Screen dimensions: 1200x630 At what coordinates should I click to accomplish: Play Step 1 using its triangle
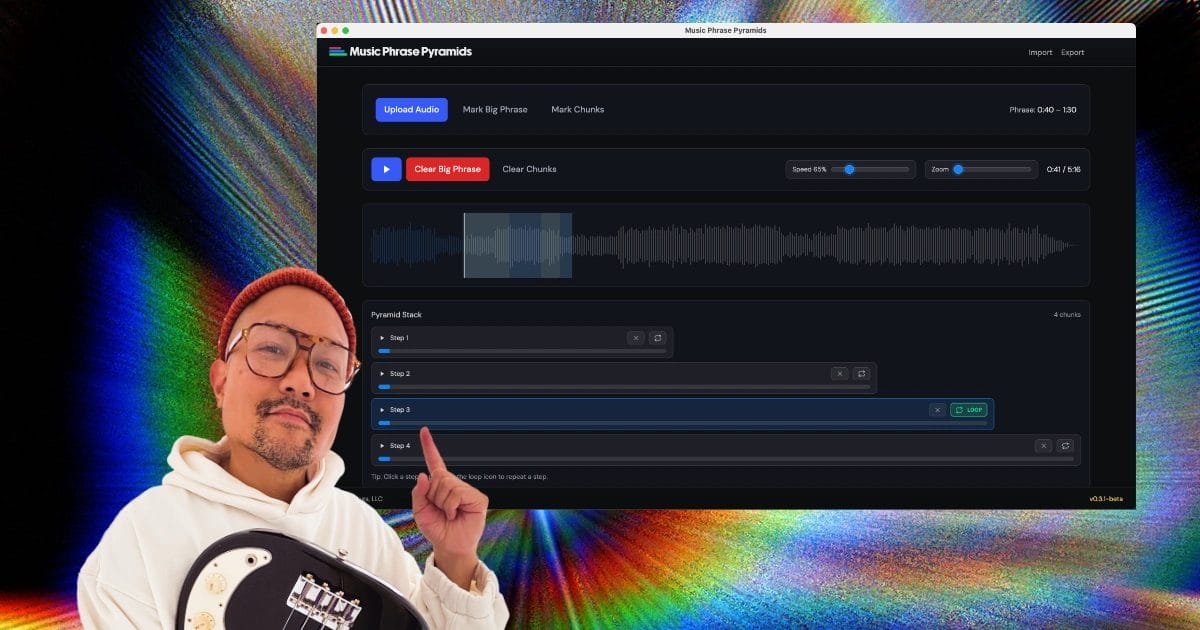pos(382,338)
